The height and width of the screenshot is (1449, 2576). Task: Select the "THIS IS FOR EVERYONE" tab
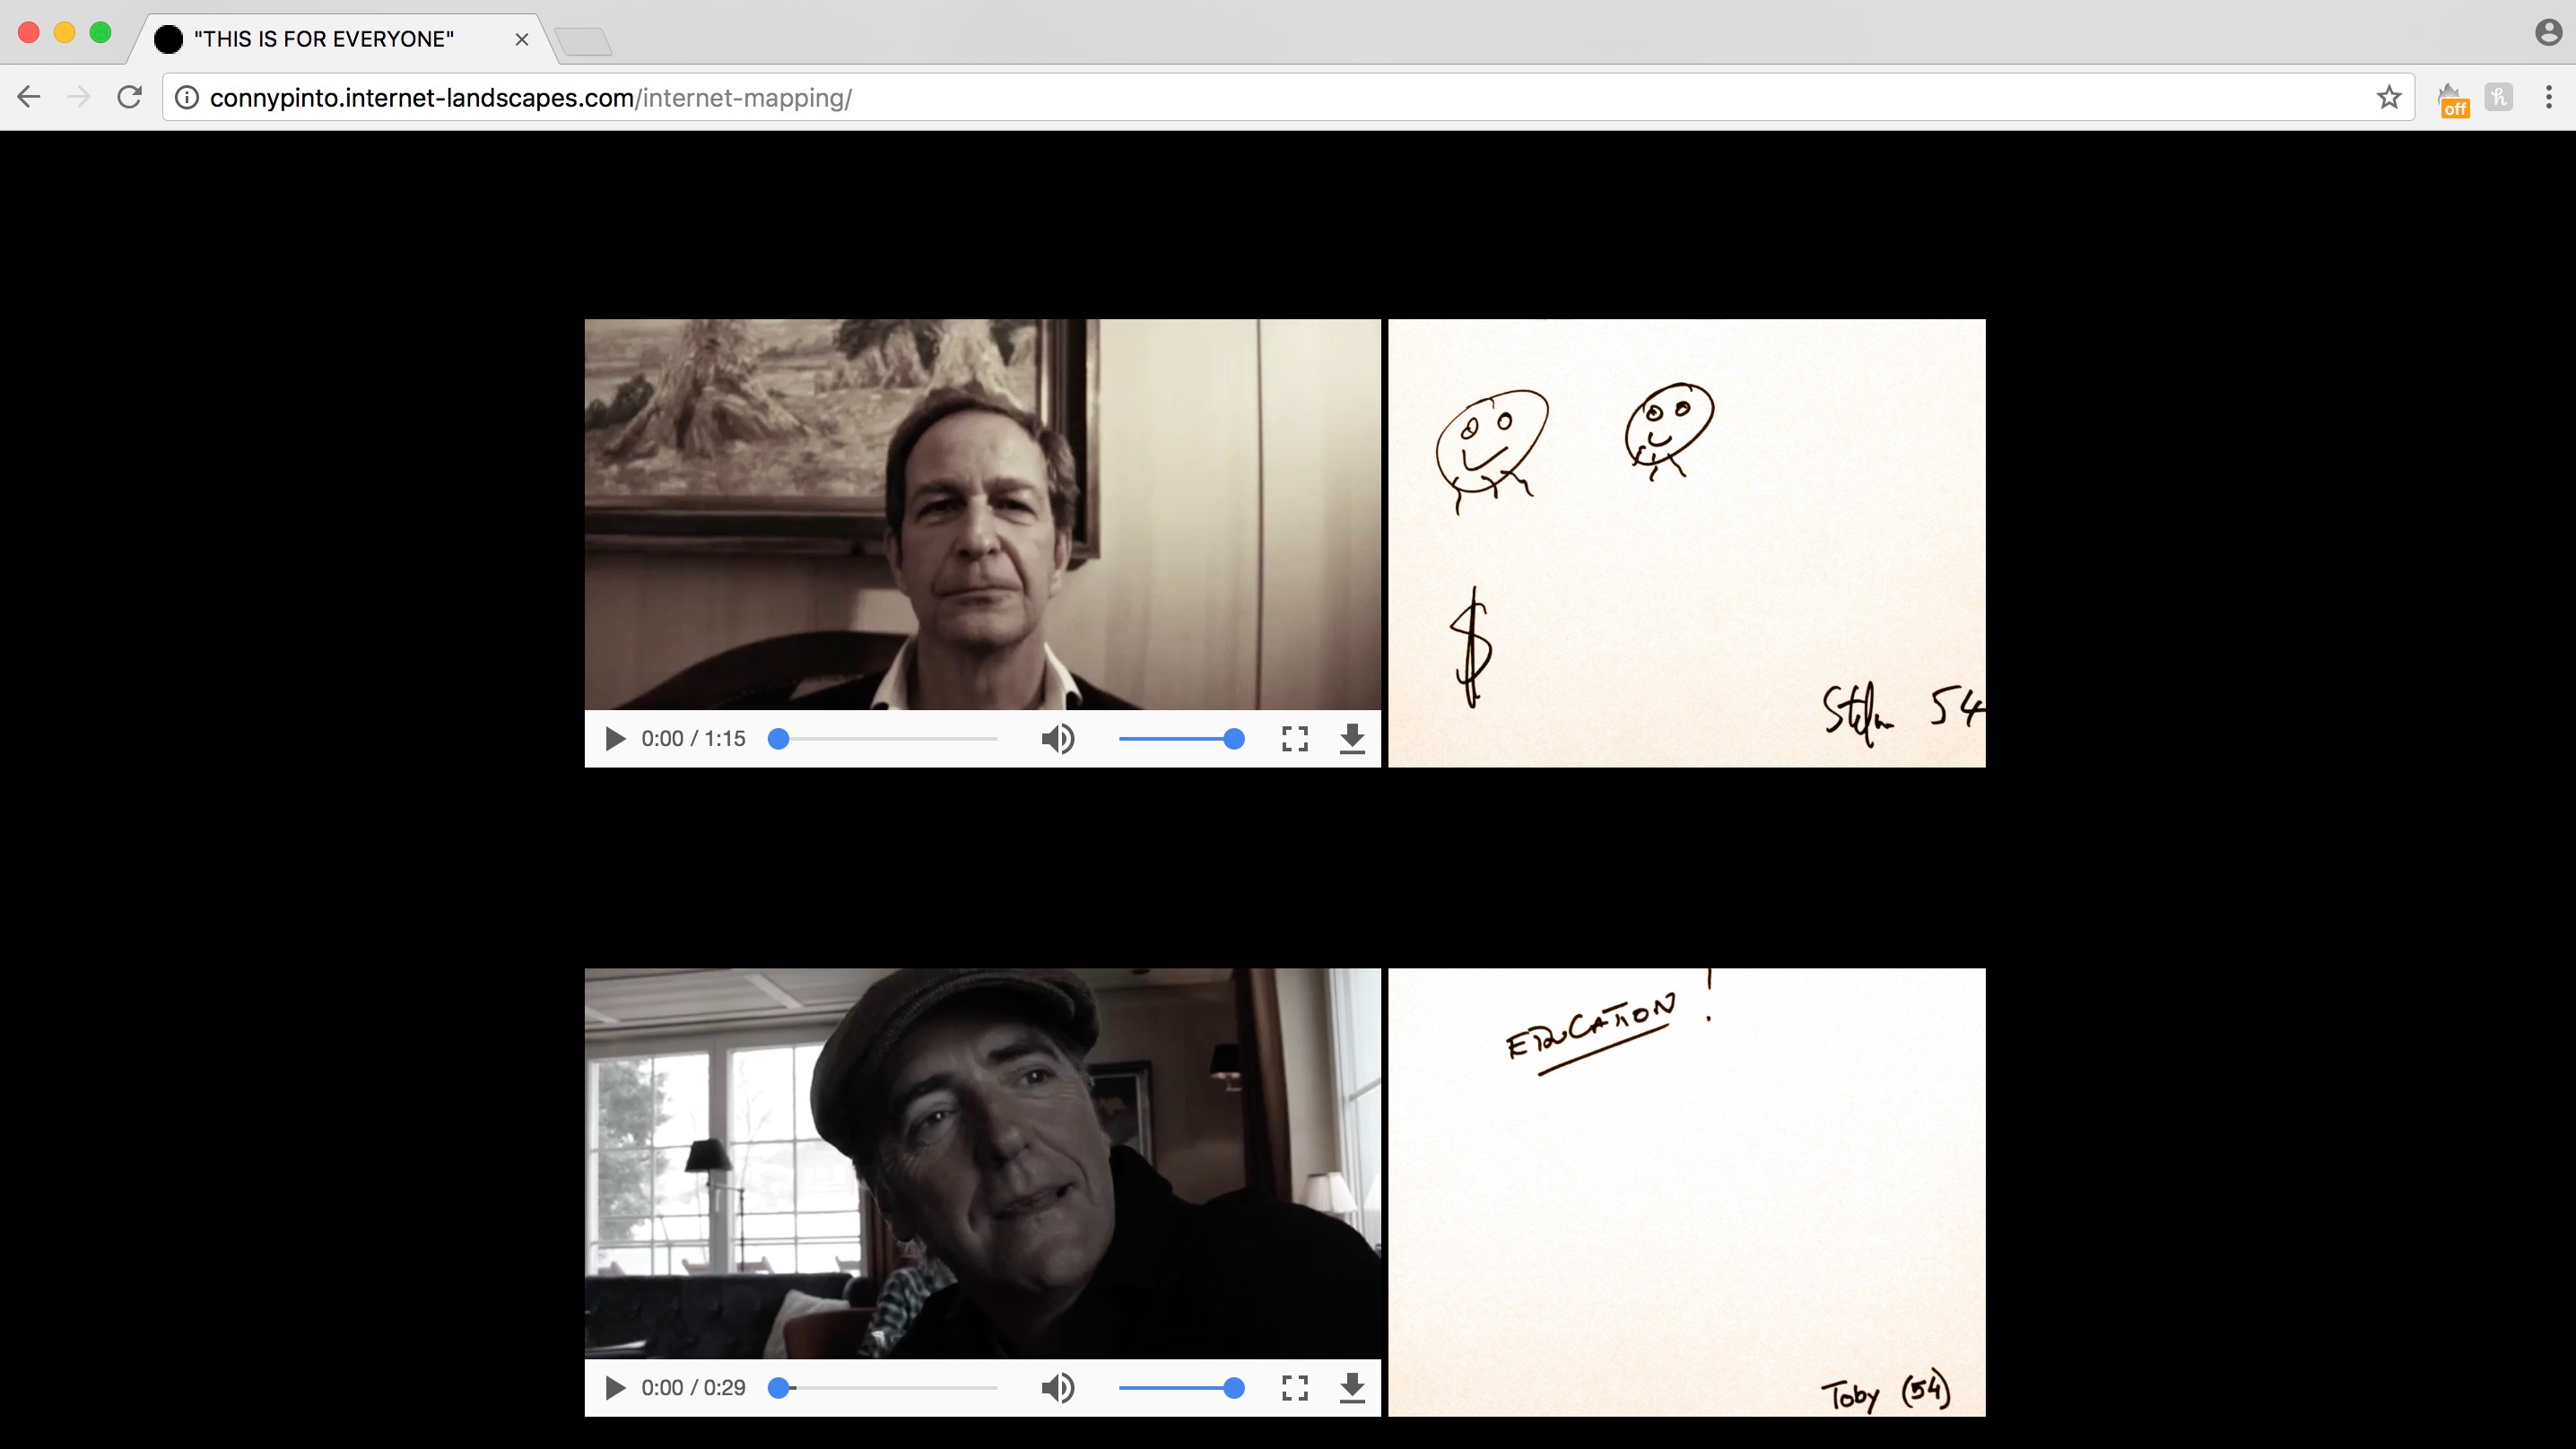325,39
